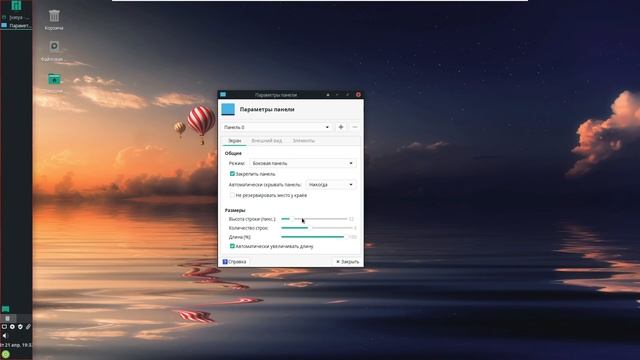The height and width of the screenshot is (360, 640).
Task: Open the auto-hide dropdown set to Никогда
Action: click(331, 185)
